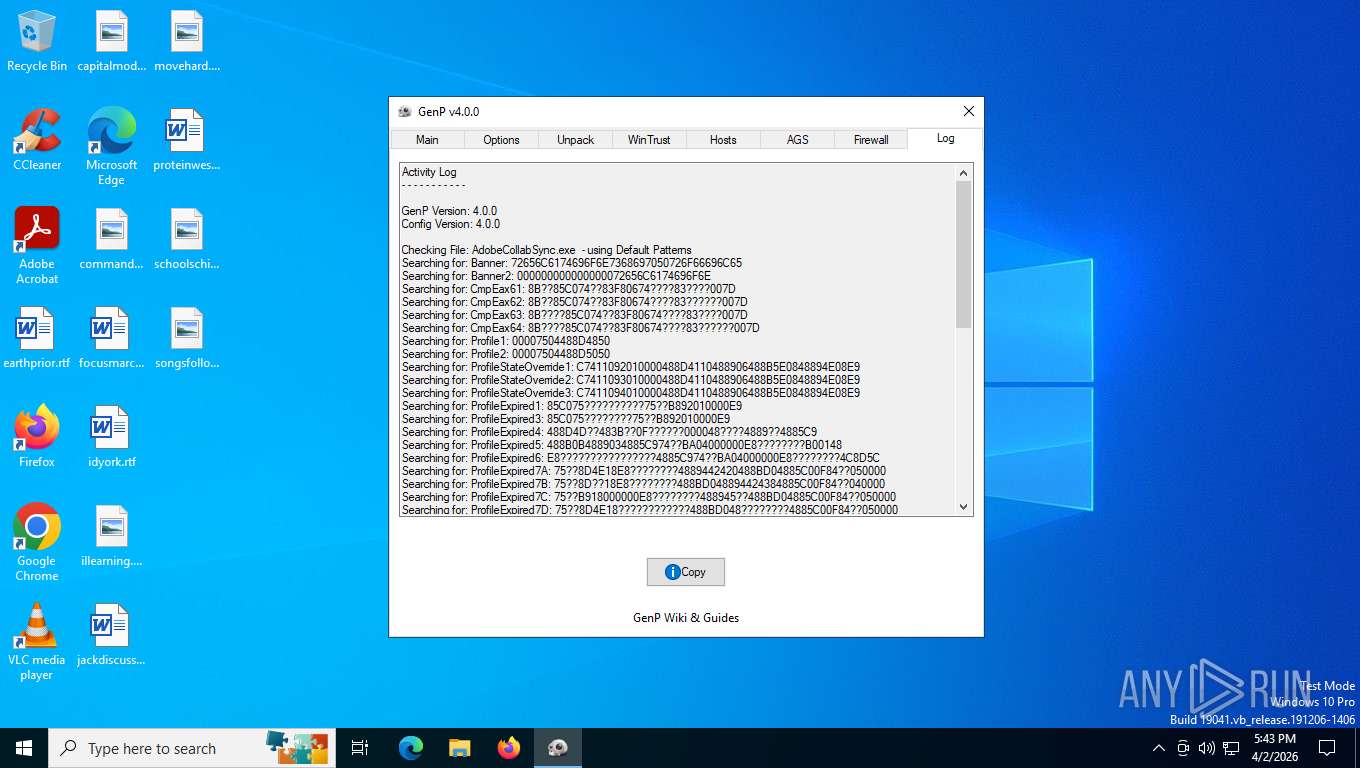Image resolution: width=1360 pixels, height=768 pixels.
Task: Click the Activity Log vertical scrollbar thumb
Action: click(964, 255)
